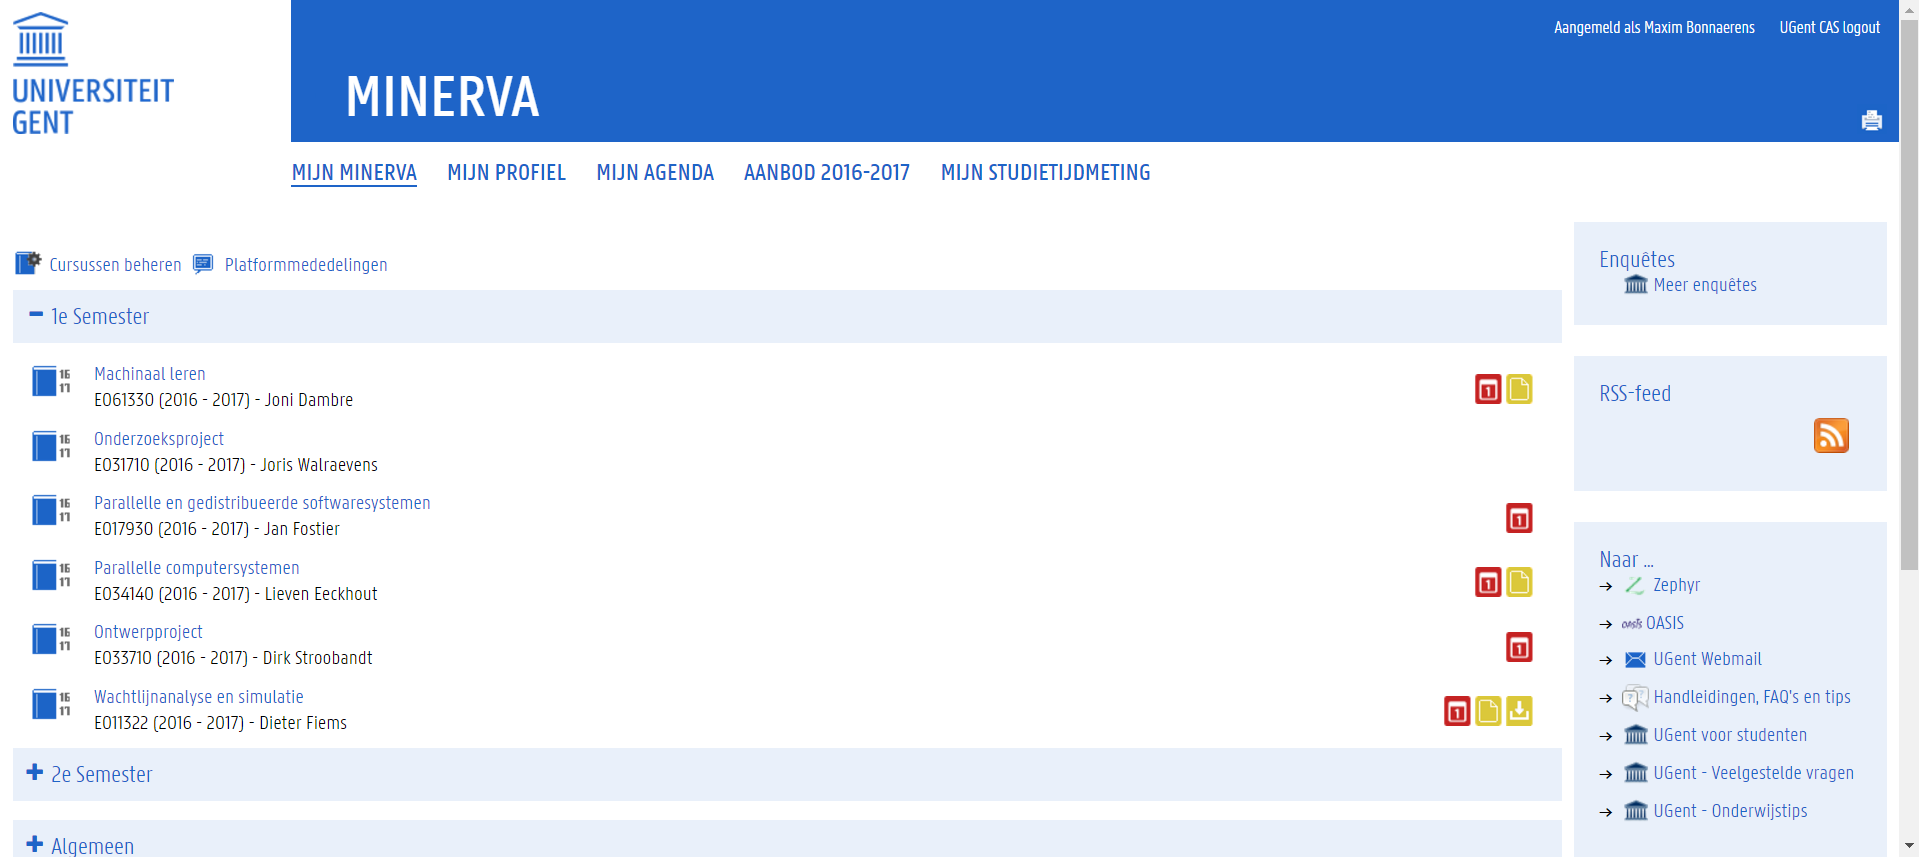This screenshot has width=1919, height=857.
Task: Click the course icon beside Wachtlijnanalyse en simulatie
Action: [51, 704]
